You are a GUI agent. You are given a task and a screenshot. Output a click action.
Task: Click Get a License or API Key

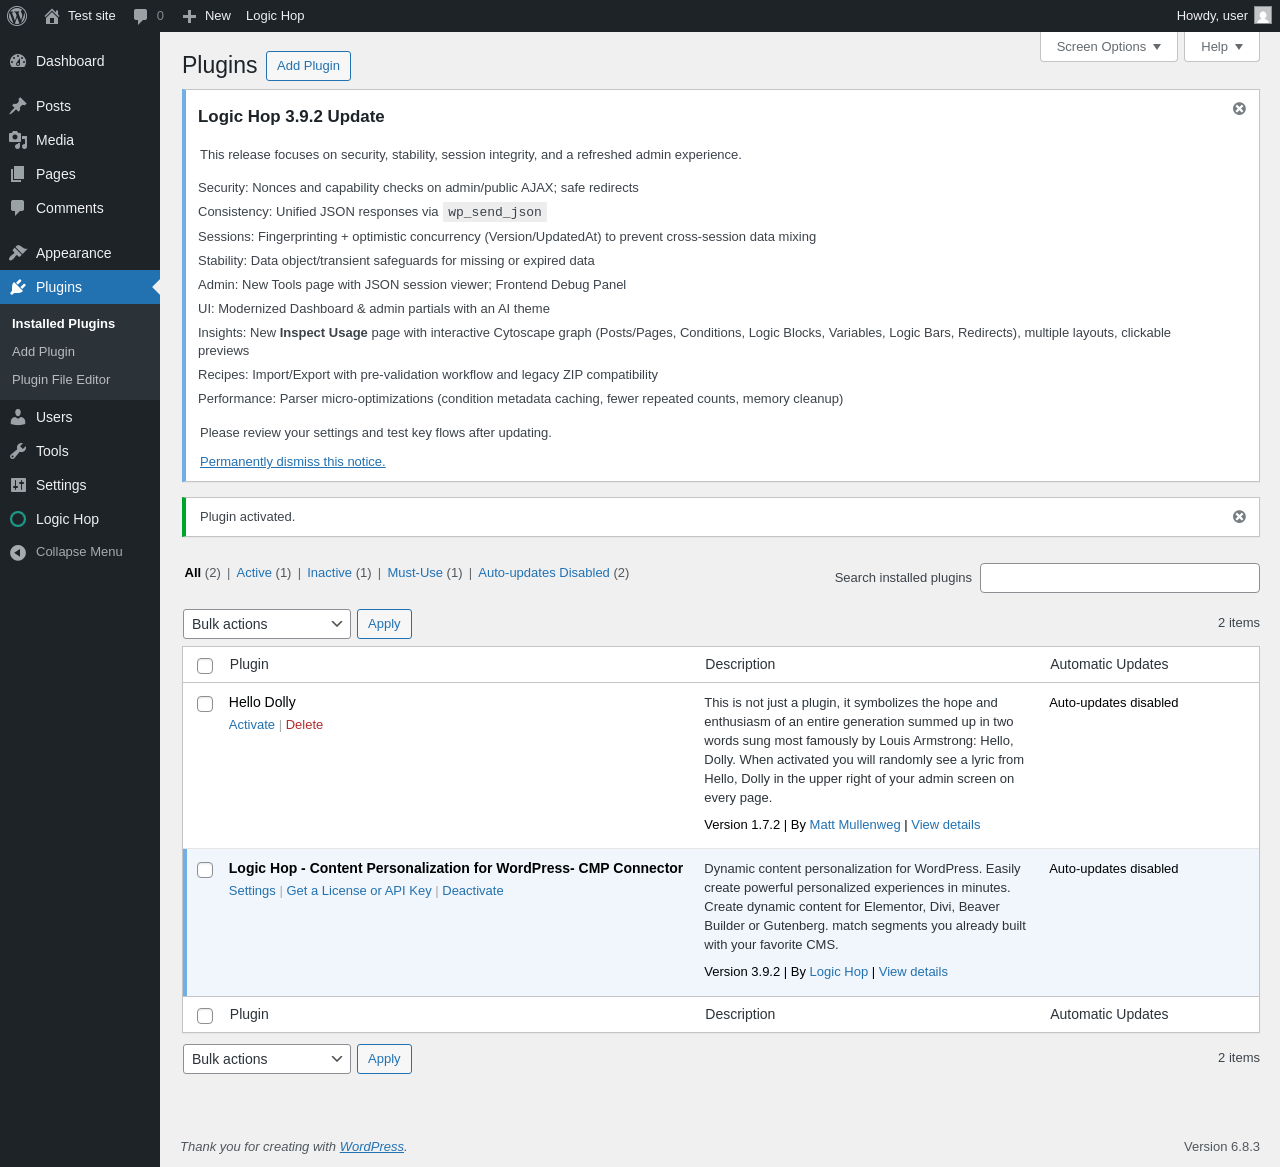tap(359, 891)
